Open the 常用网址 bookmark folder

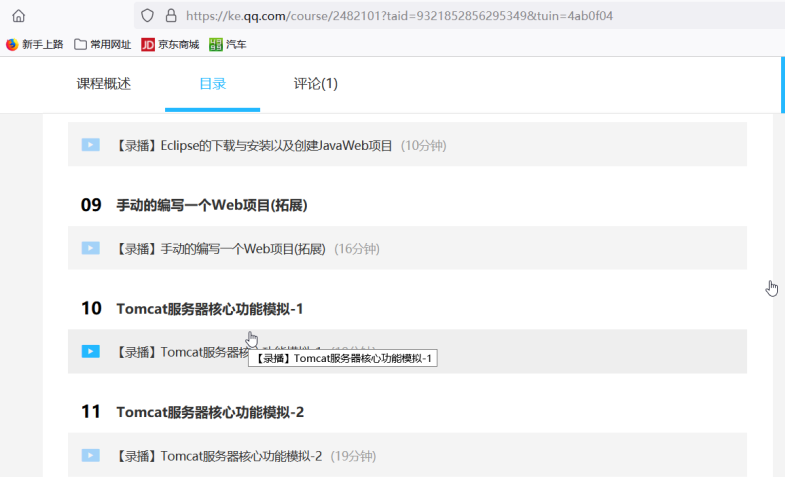103,45
